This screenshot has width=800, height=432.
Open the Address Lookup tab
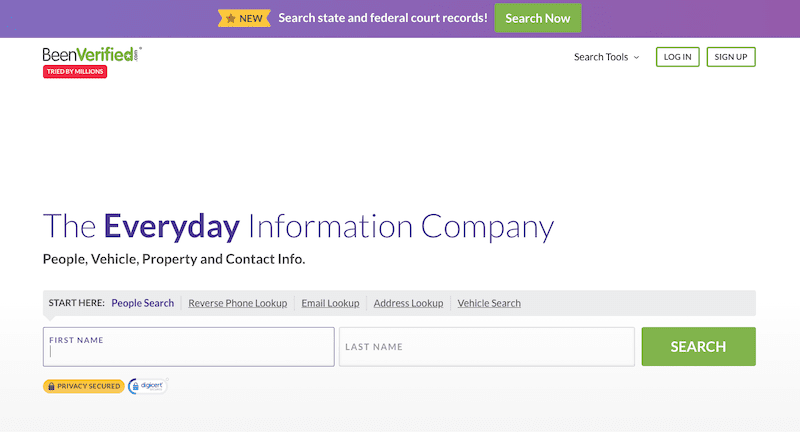(x=408, y=303)
